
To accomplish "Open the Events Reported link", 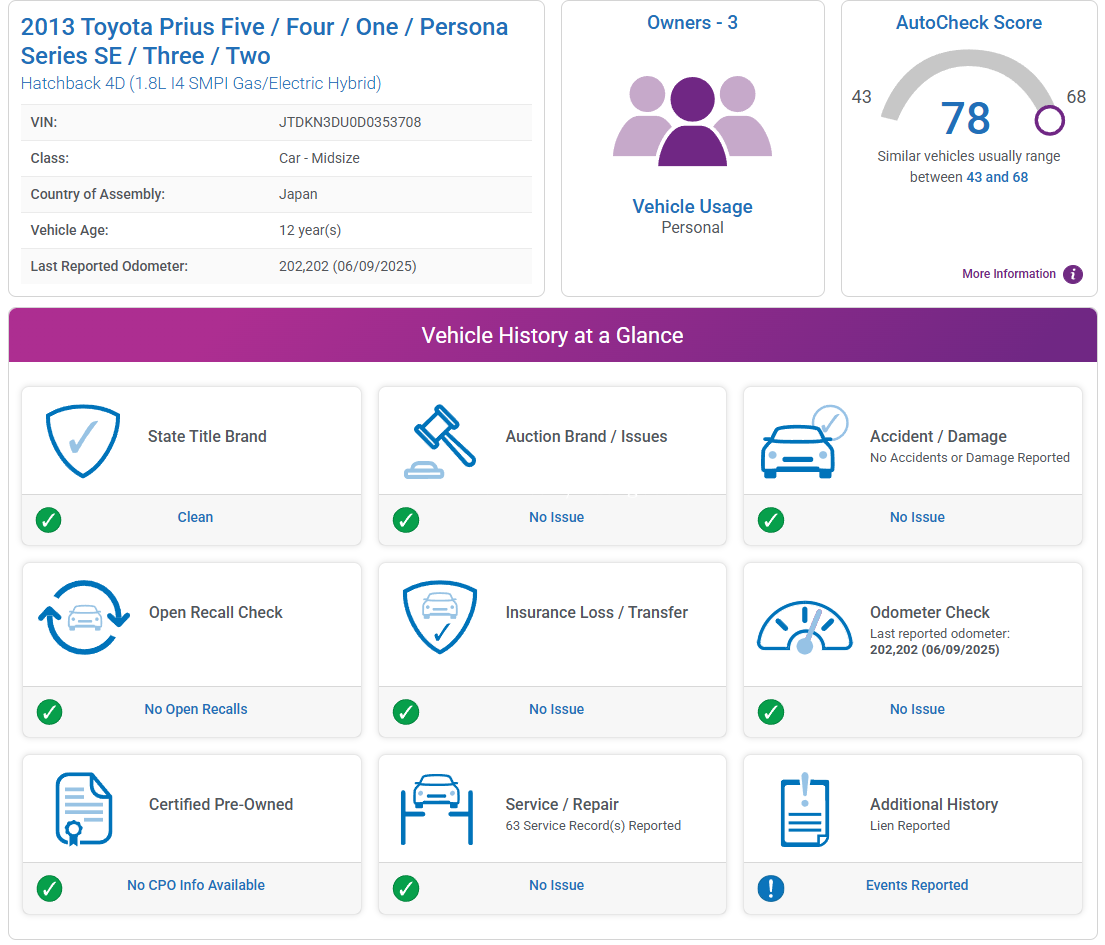I will (916, 885).
